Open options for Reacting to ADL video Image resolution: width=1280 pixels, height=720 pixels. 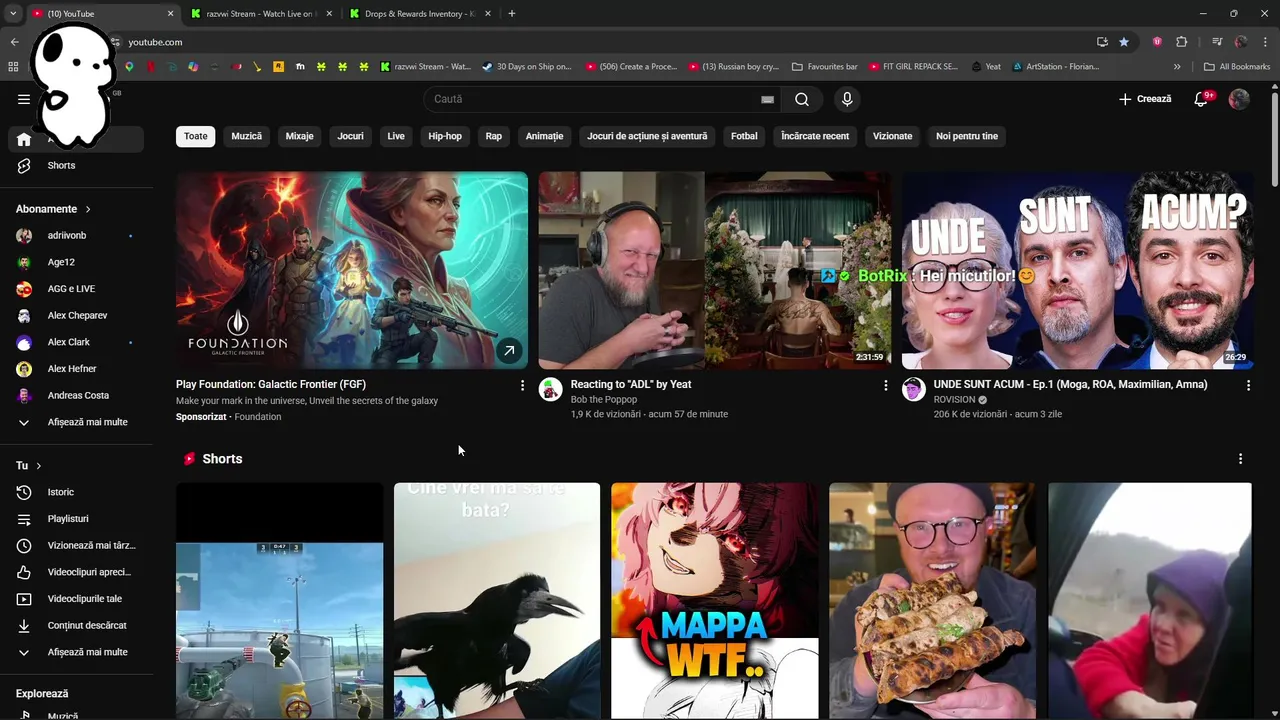tap(885, 385)
